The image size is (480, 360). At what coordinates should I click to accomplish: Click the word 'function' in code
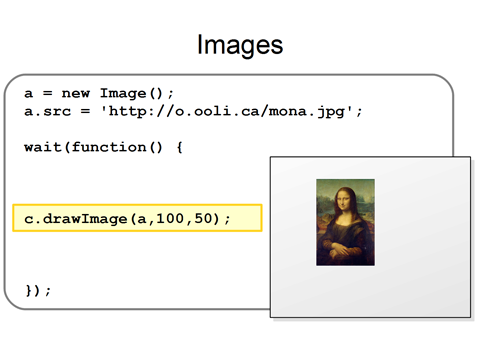[x=109, y=147]
